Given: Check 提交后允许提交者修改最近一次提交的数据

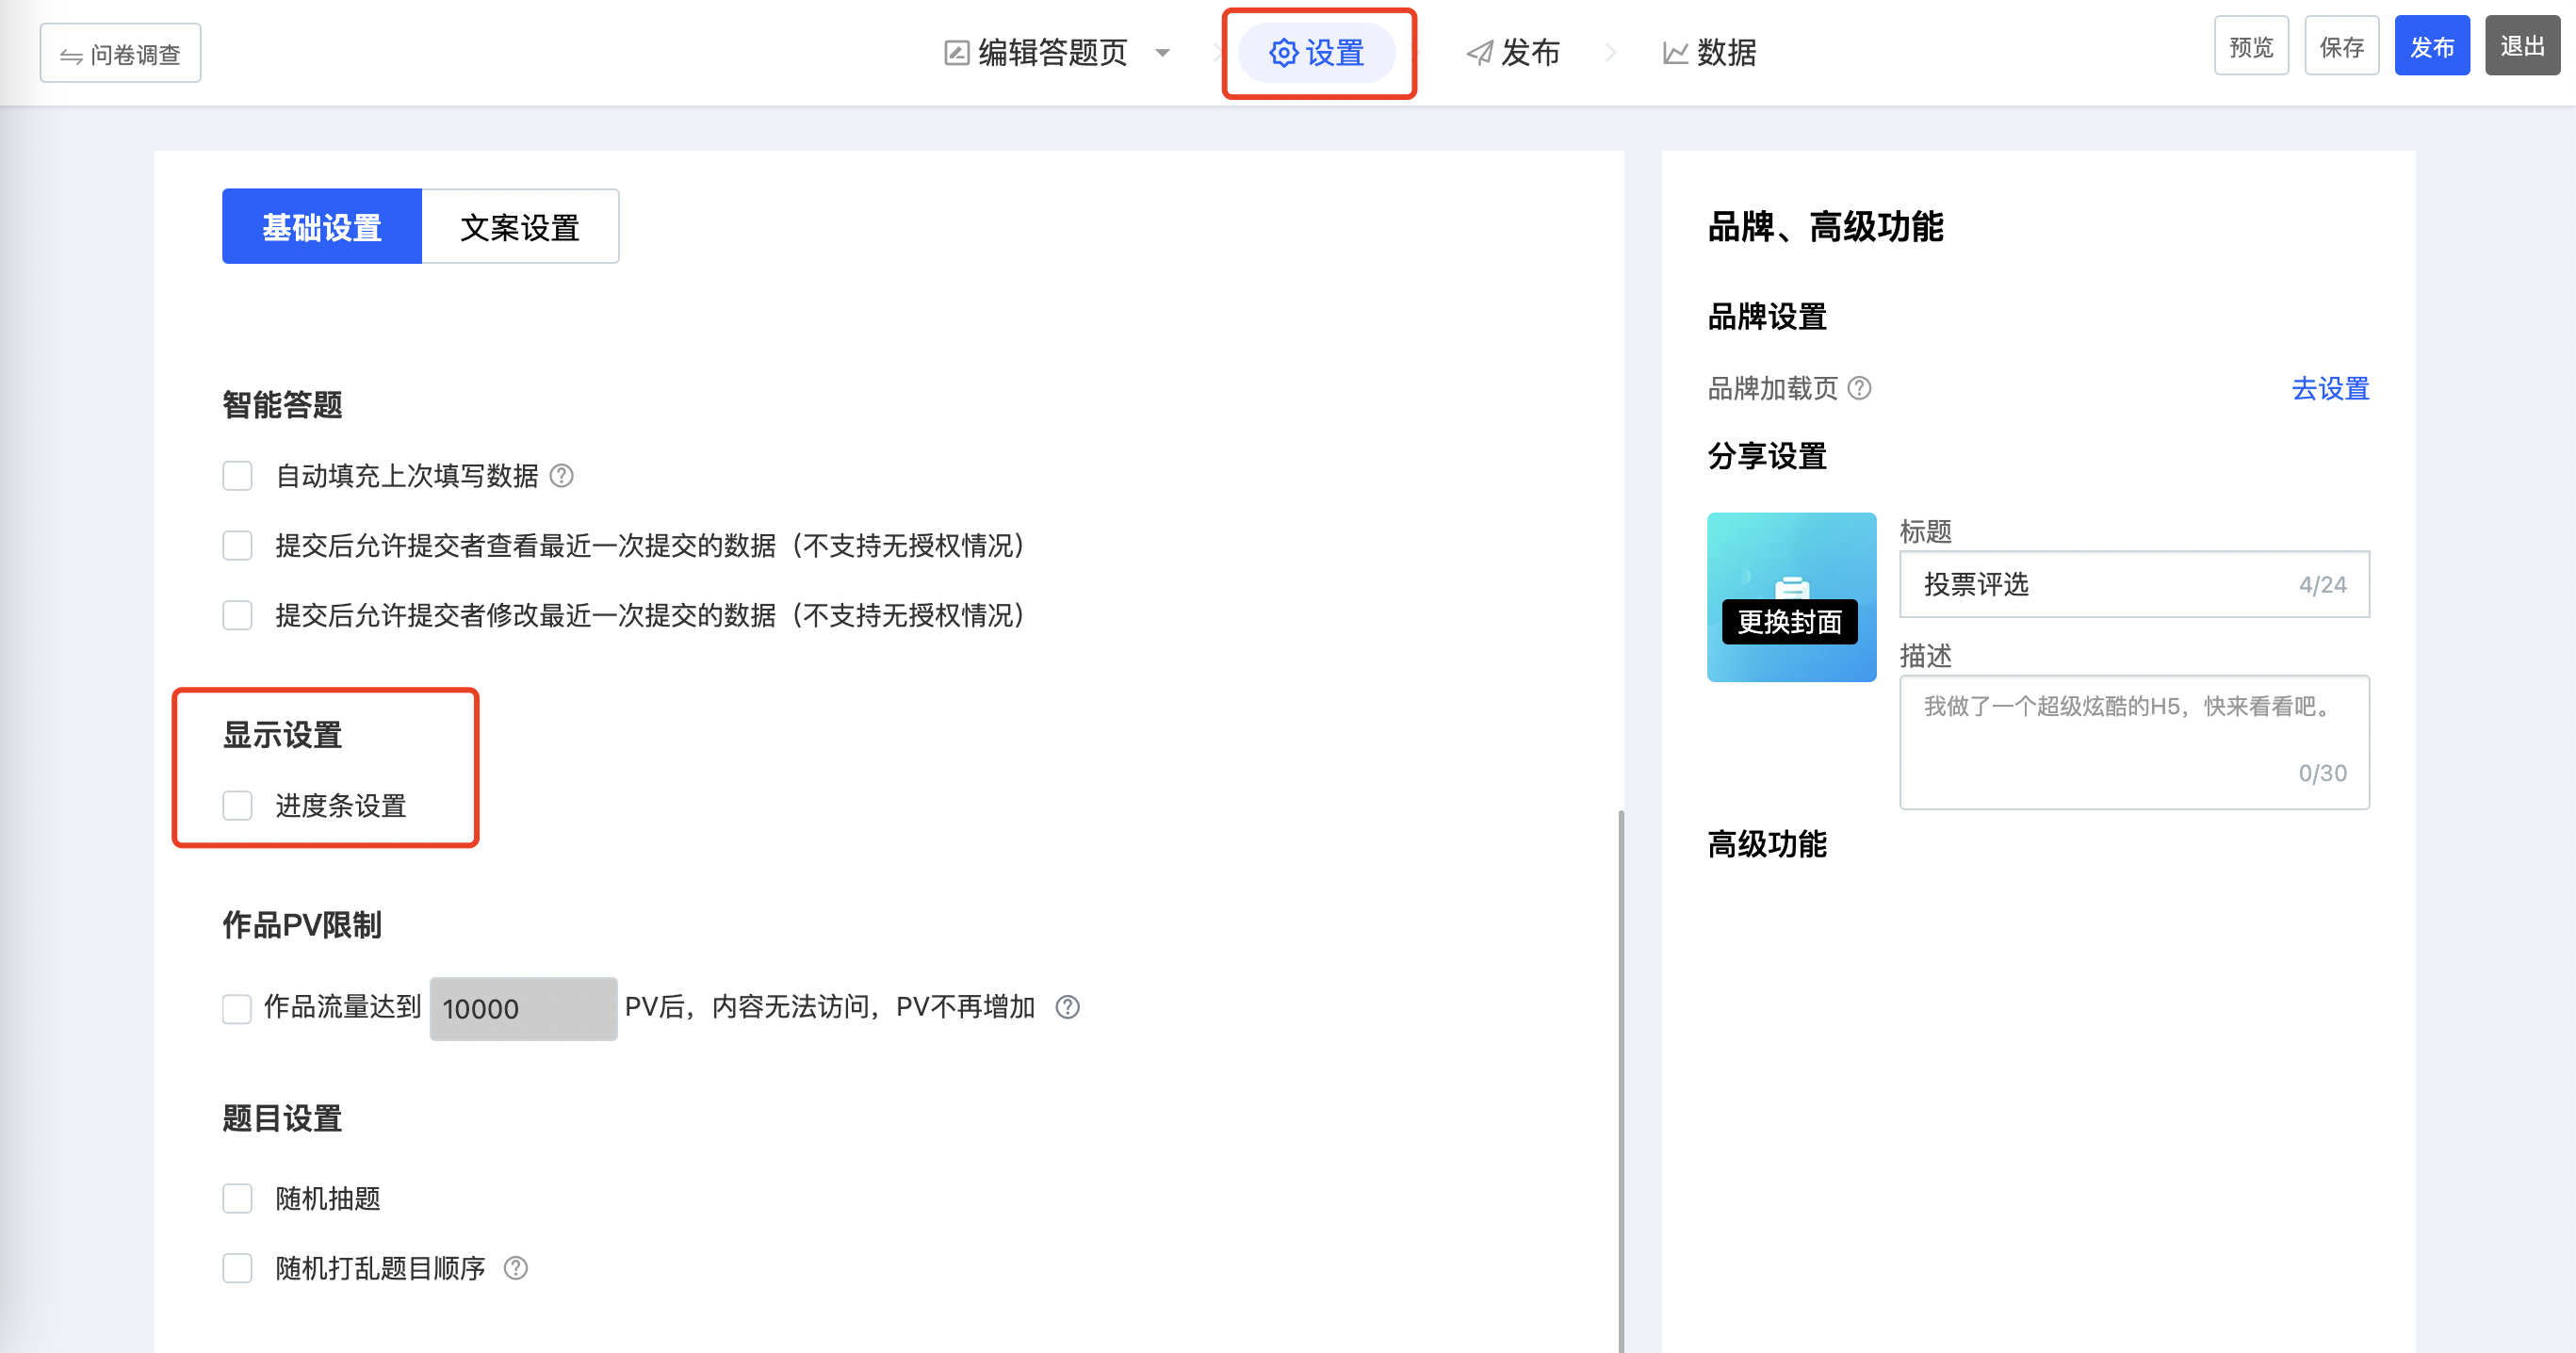Looking at the screenshot, I should [237, 615].
